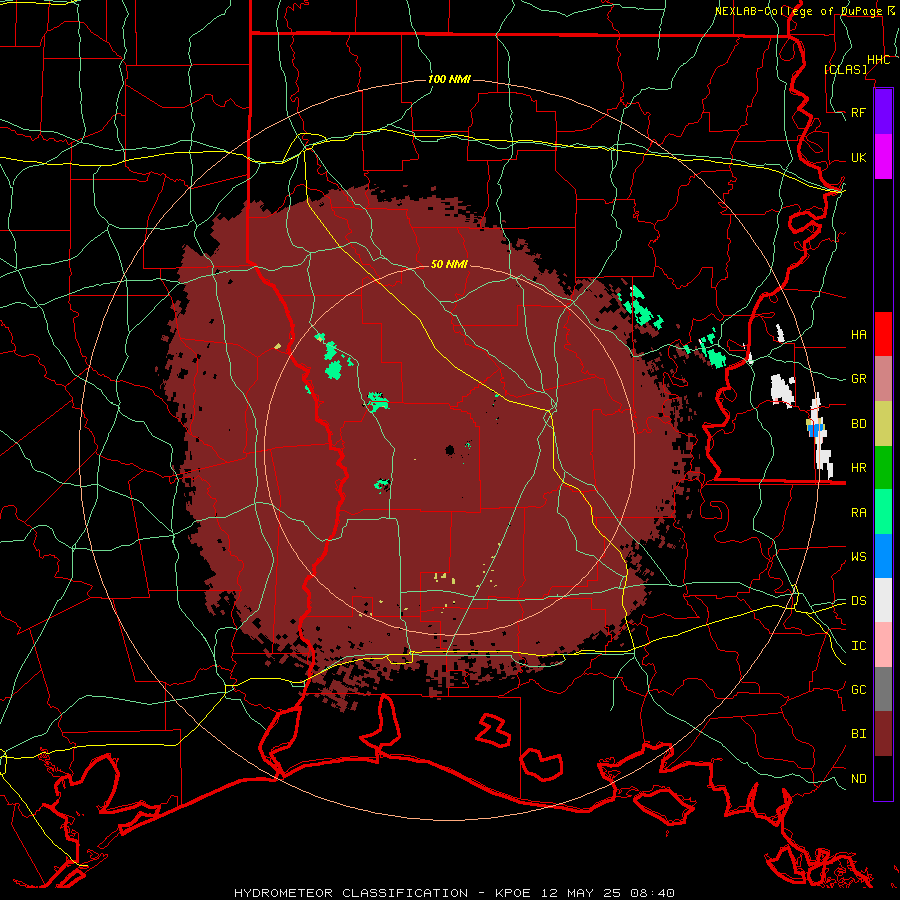Click the GR legend label

(859, 379)
